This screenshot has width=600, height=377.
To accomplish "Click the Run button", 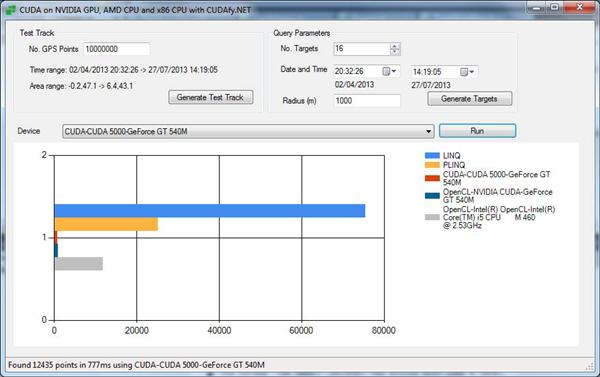I will click(477, 131).
